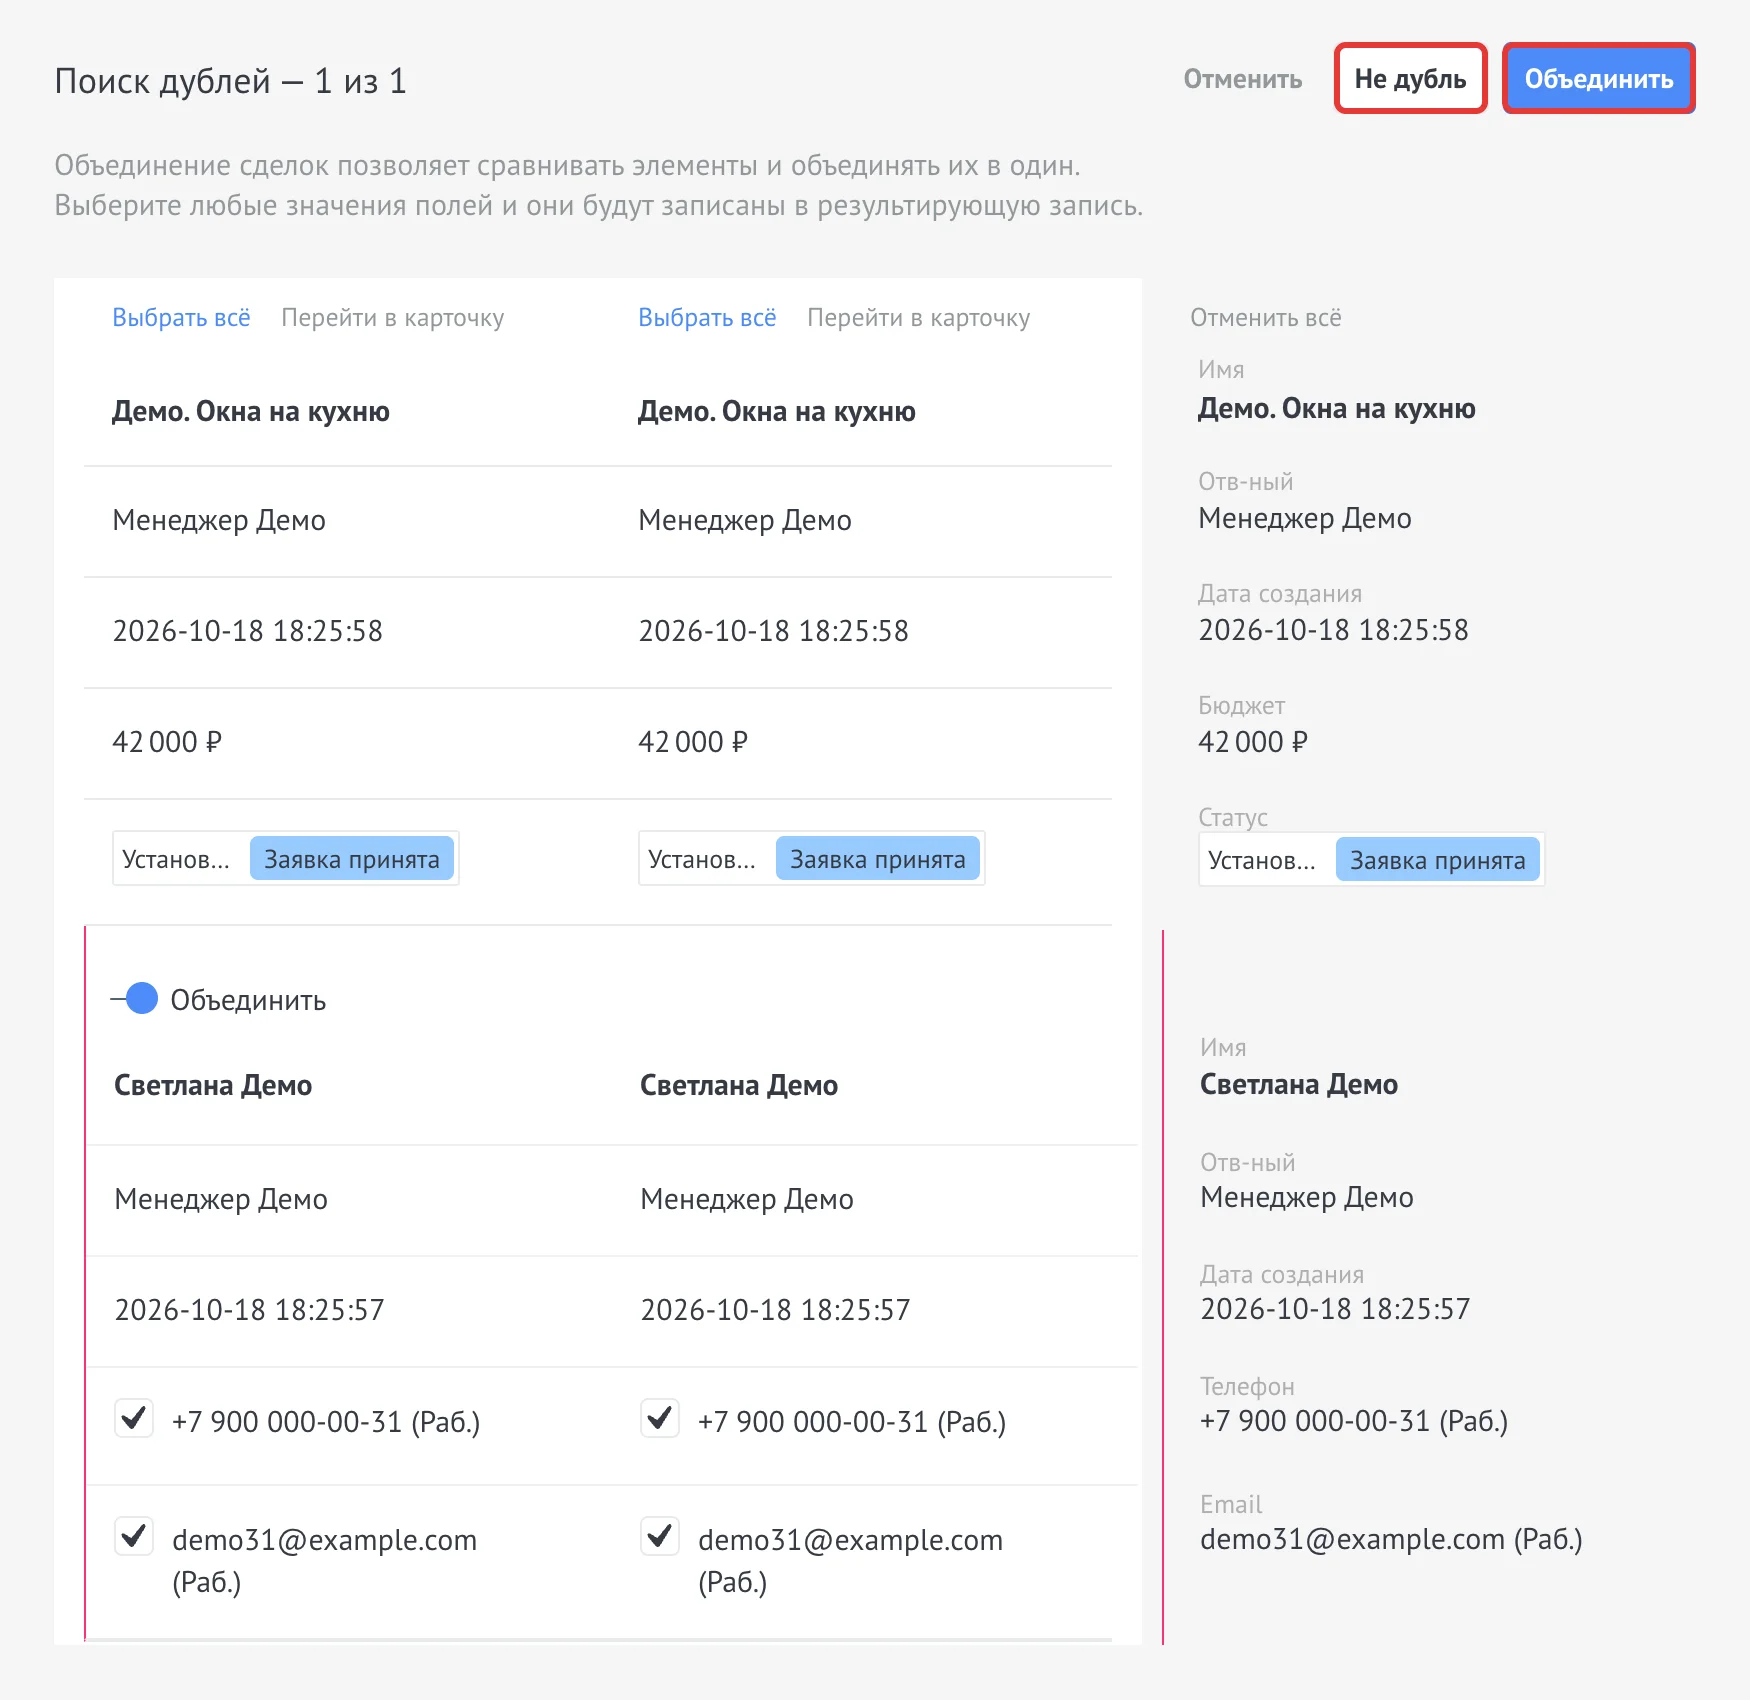The height and width of the screenshot is (1700, 1750).
Task: Select contact name Светлана Демо in second column
Action: pyautogui.click(x=739, y=1085)
